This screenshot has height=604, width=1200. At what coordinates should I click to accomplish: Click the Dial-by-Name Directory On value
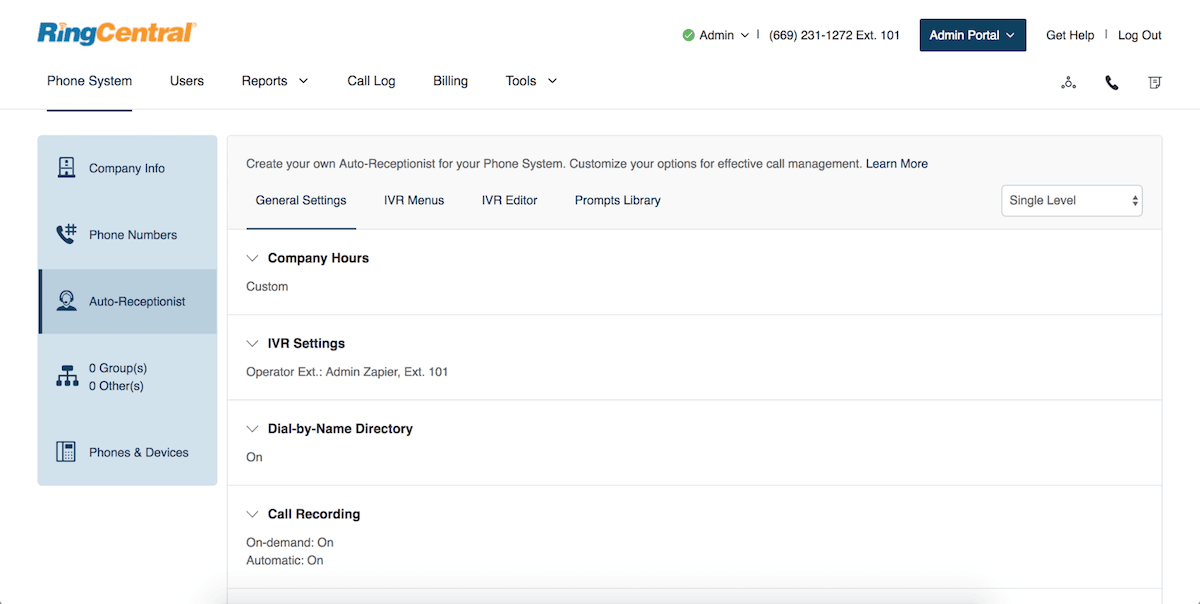click(x=254, y=457)
